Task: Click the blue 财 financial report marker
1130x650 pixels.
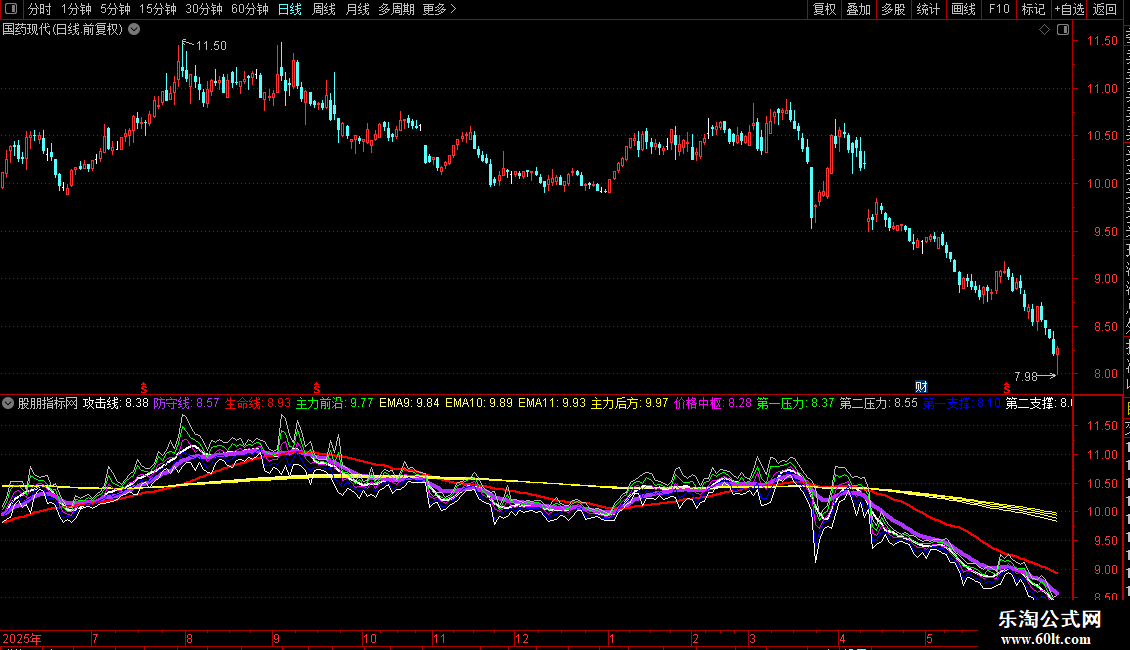Action: (x=921, y=387)
